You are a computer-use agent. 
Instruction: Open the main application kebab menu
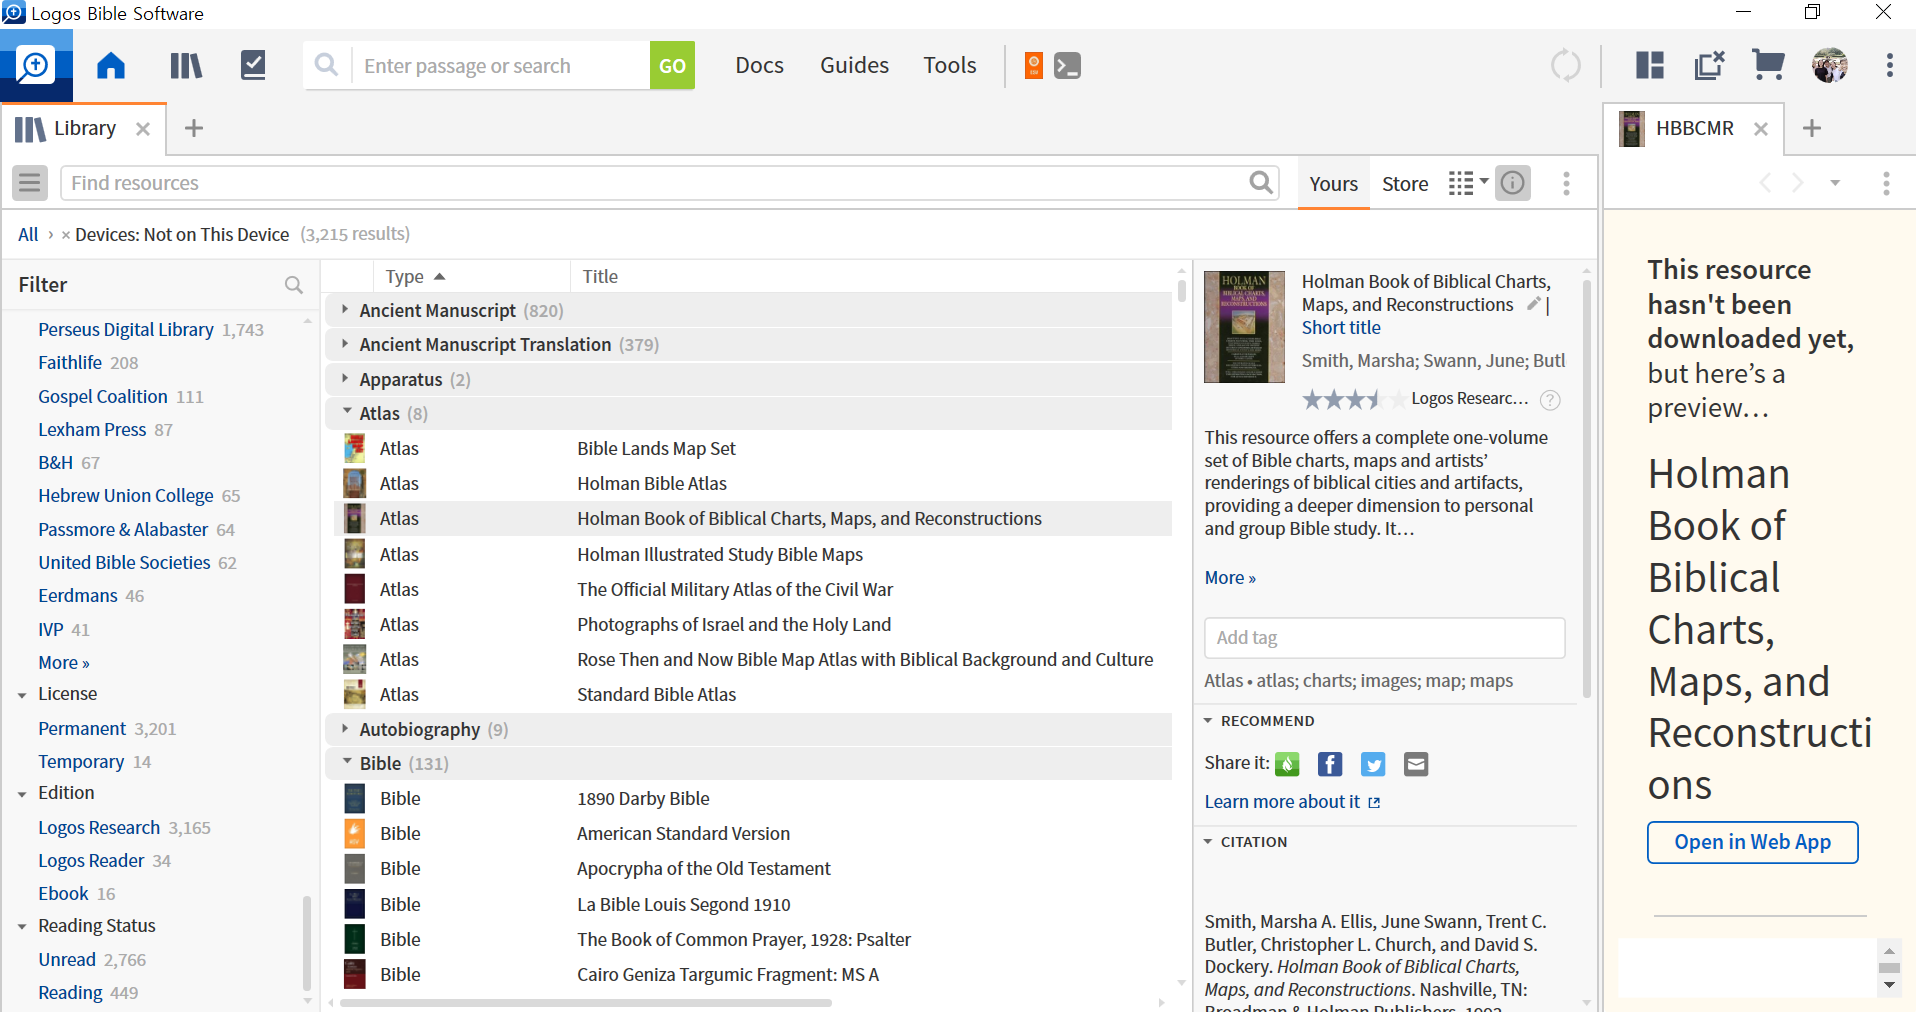click(1889, 66)
